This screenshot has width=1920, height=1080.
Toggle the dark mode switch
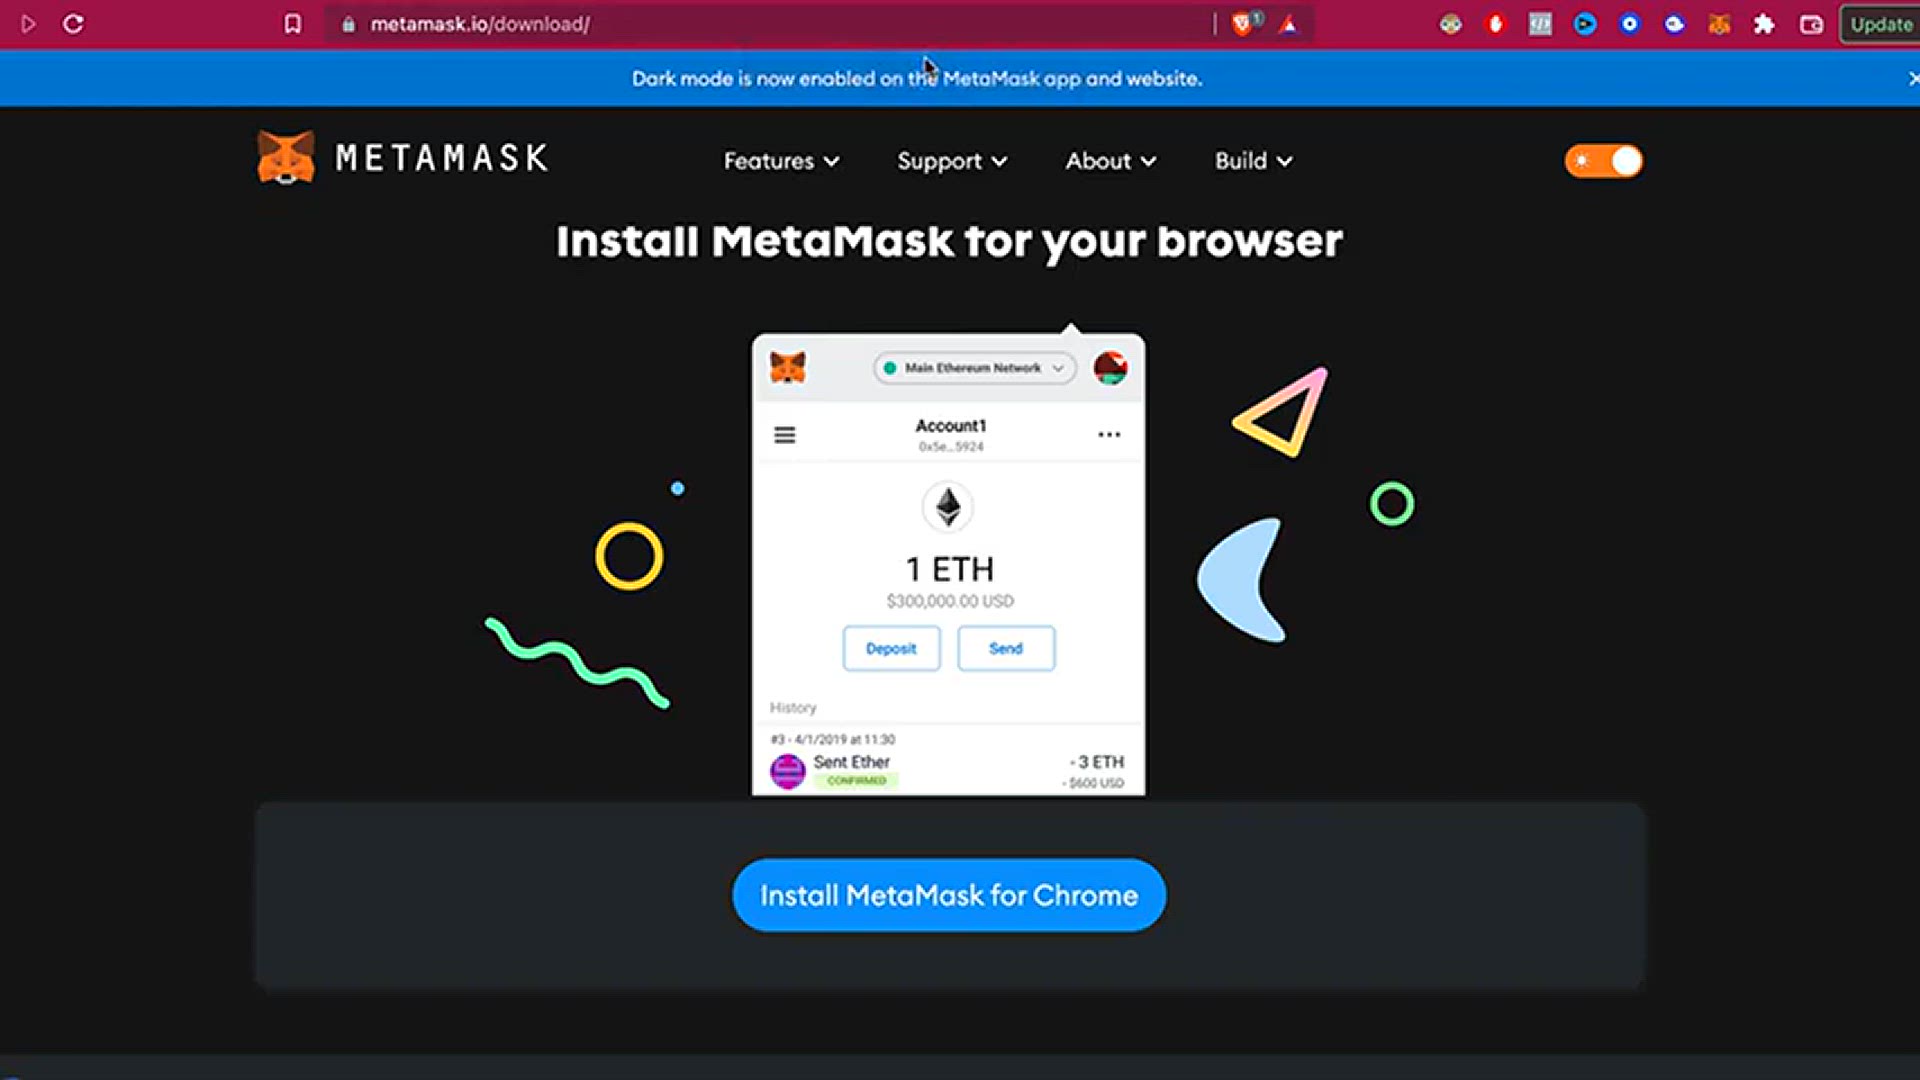[1604, 161]
